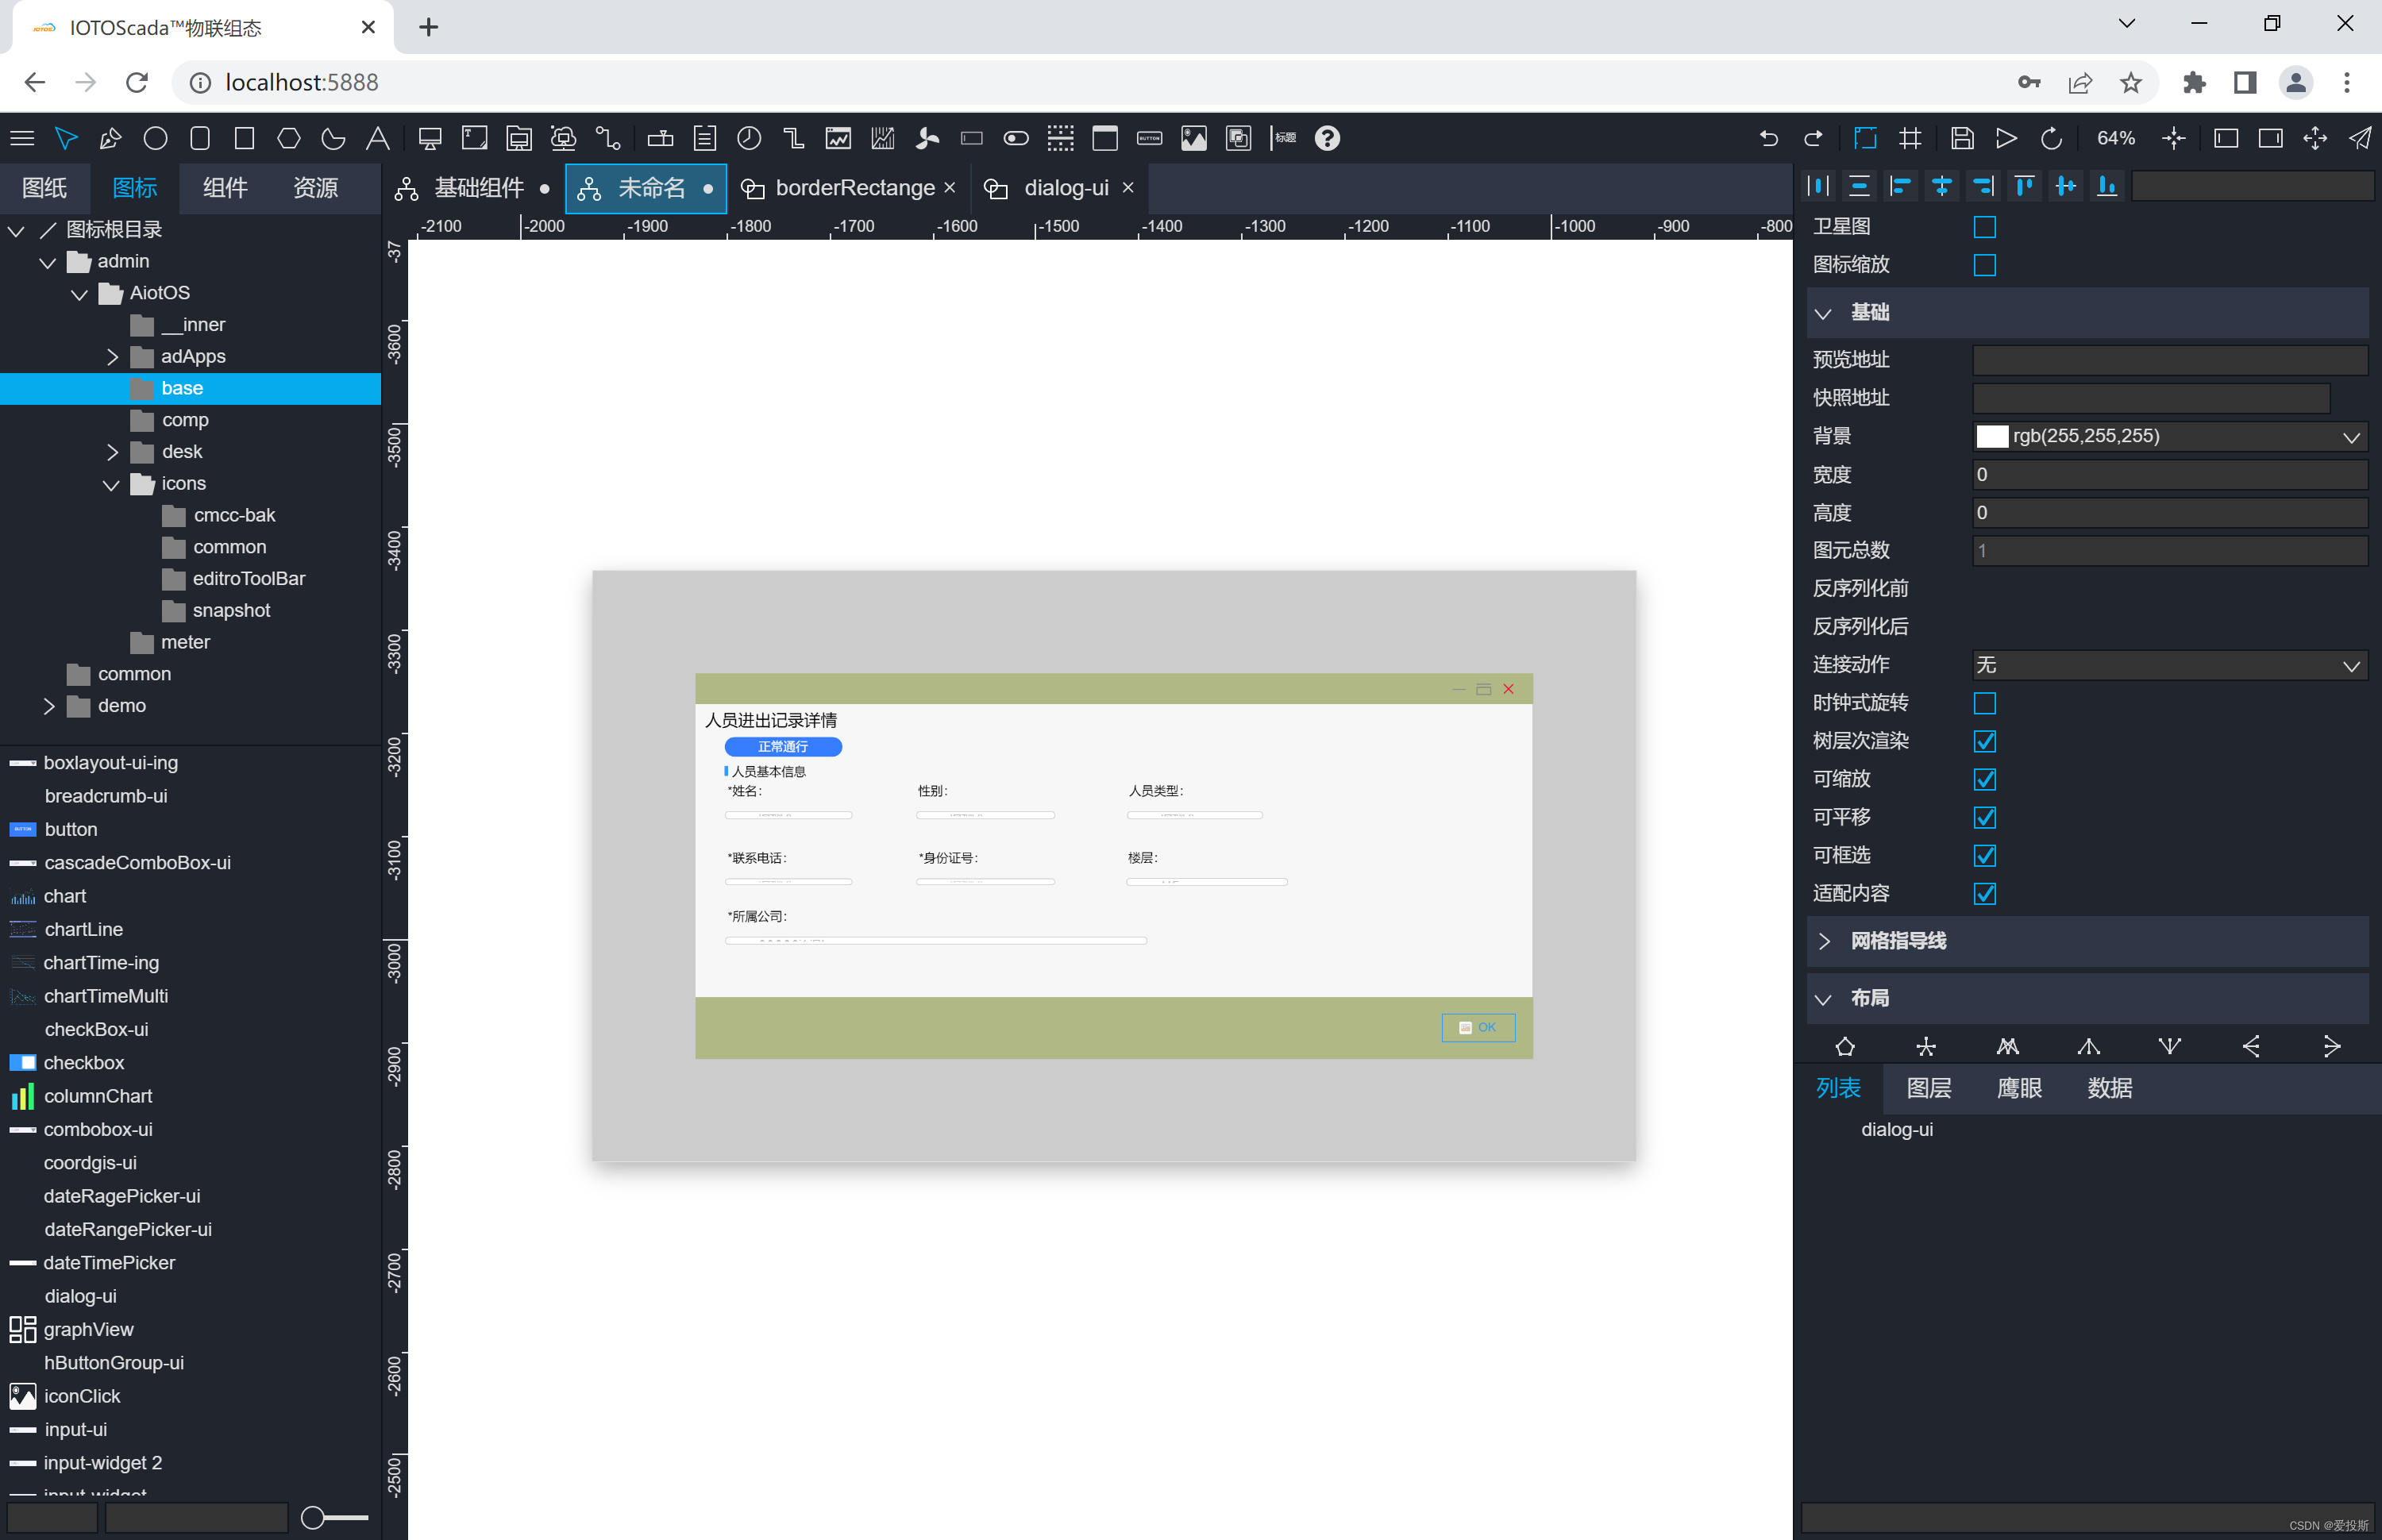Click the save floppy-disk icon

1962,138
